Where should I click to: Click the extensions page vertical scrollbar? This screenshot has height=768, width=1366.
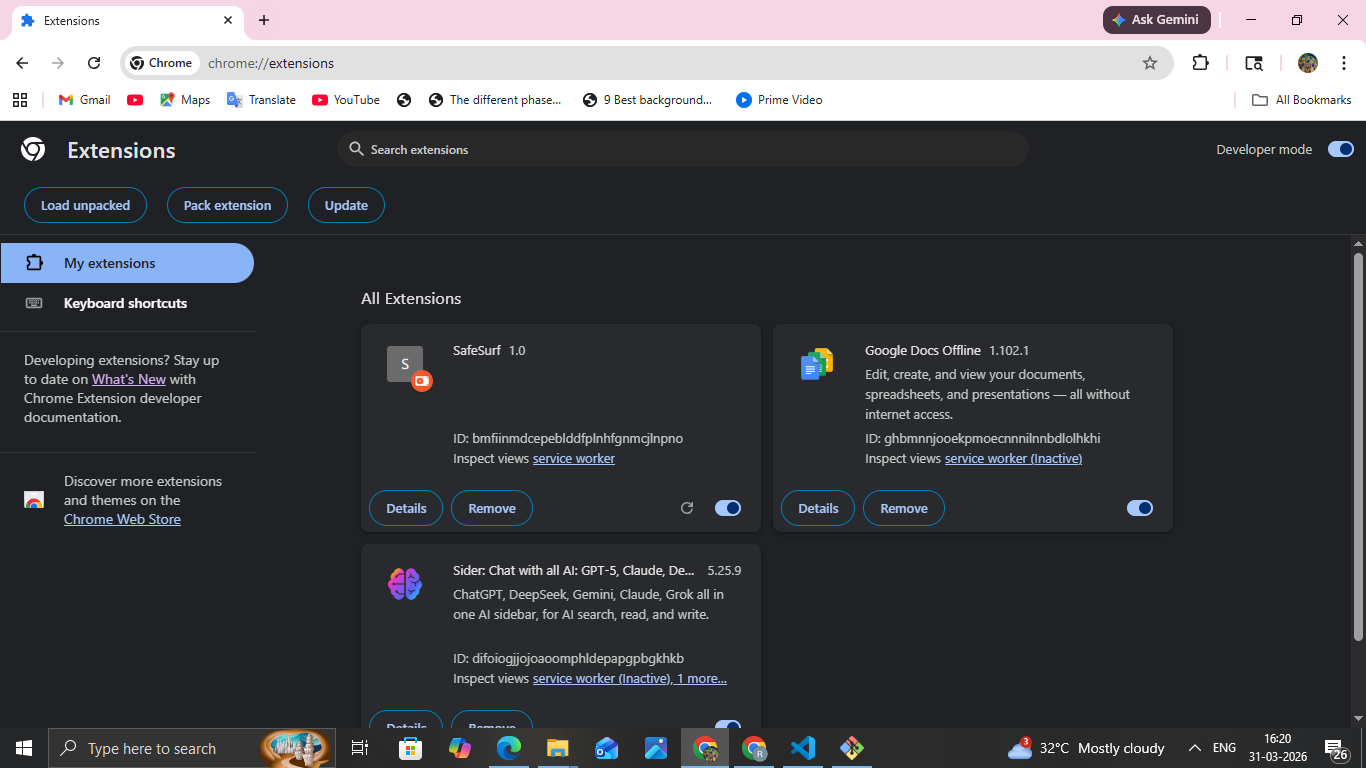coord(1358,446)
